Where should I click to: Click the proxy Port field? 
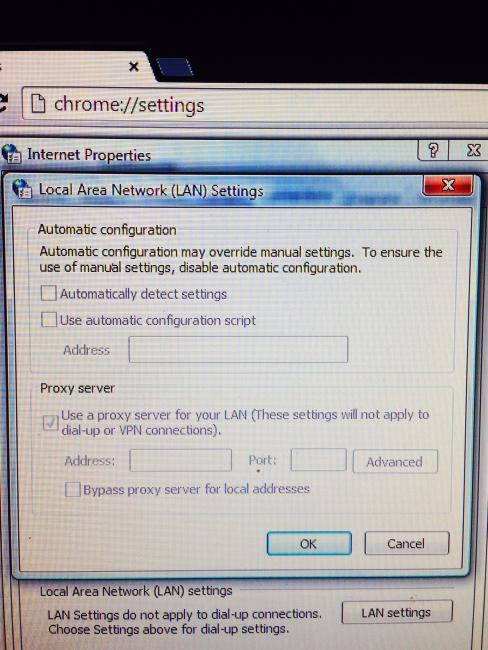pyautogui.click(x=318, y=460)
